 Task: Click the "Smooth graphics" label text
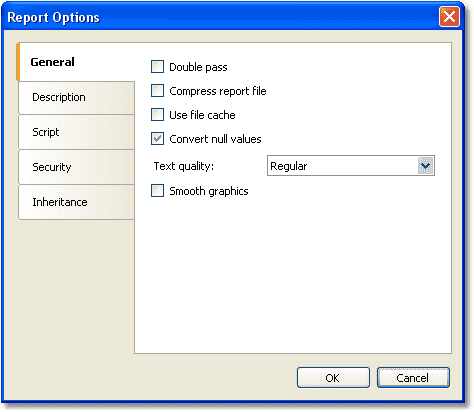209,191
